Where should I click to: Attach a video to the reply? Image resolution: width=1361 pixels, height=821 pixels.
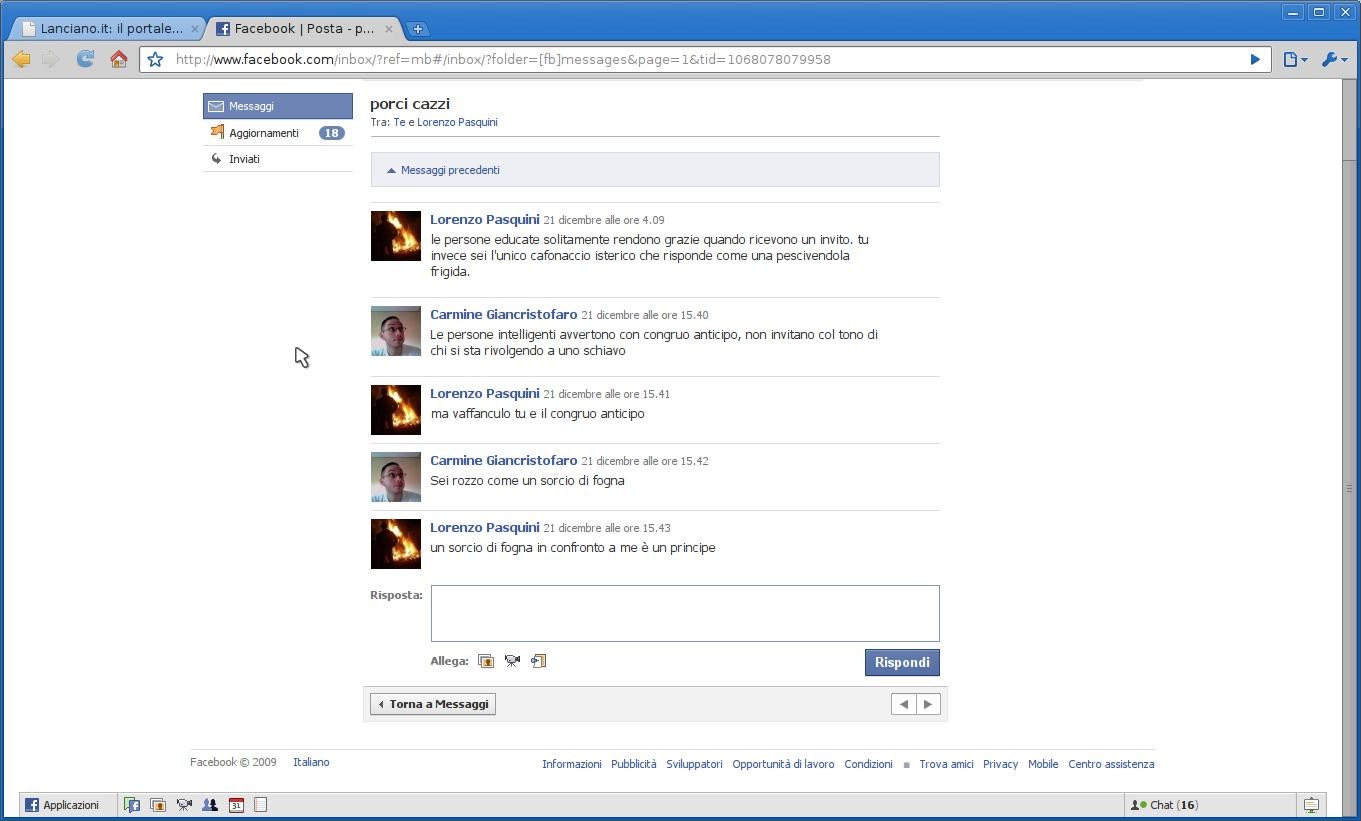tap(512, 661)
